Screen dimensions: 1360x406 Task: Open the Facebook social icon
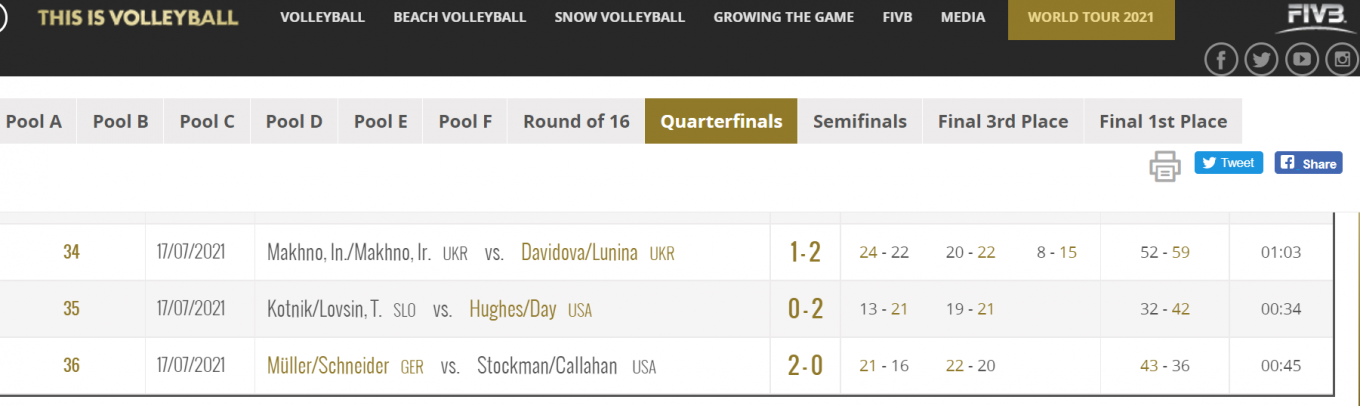click(1221, 60)
